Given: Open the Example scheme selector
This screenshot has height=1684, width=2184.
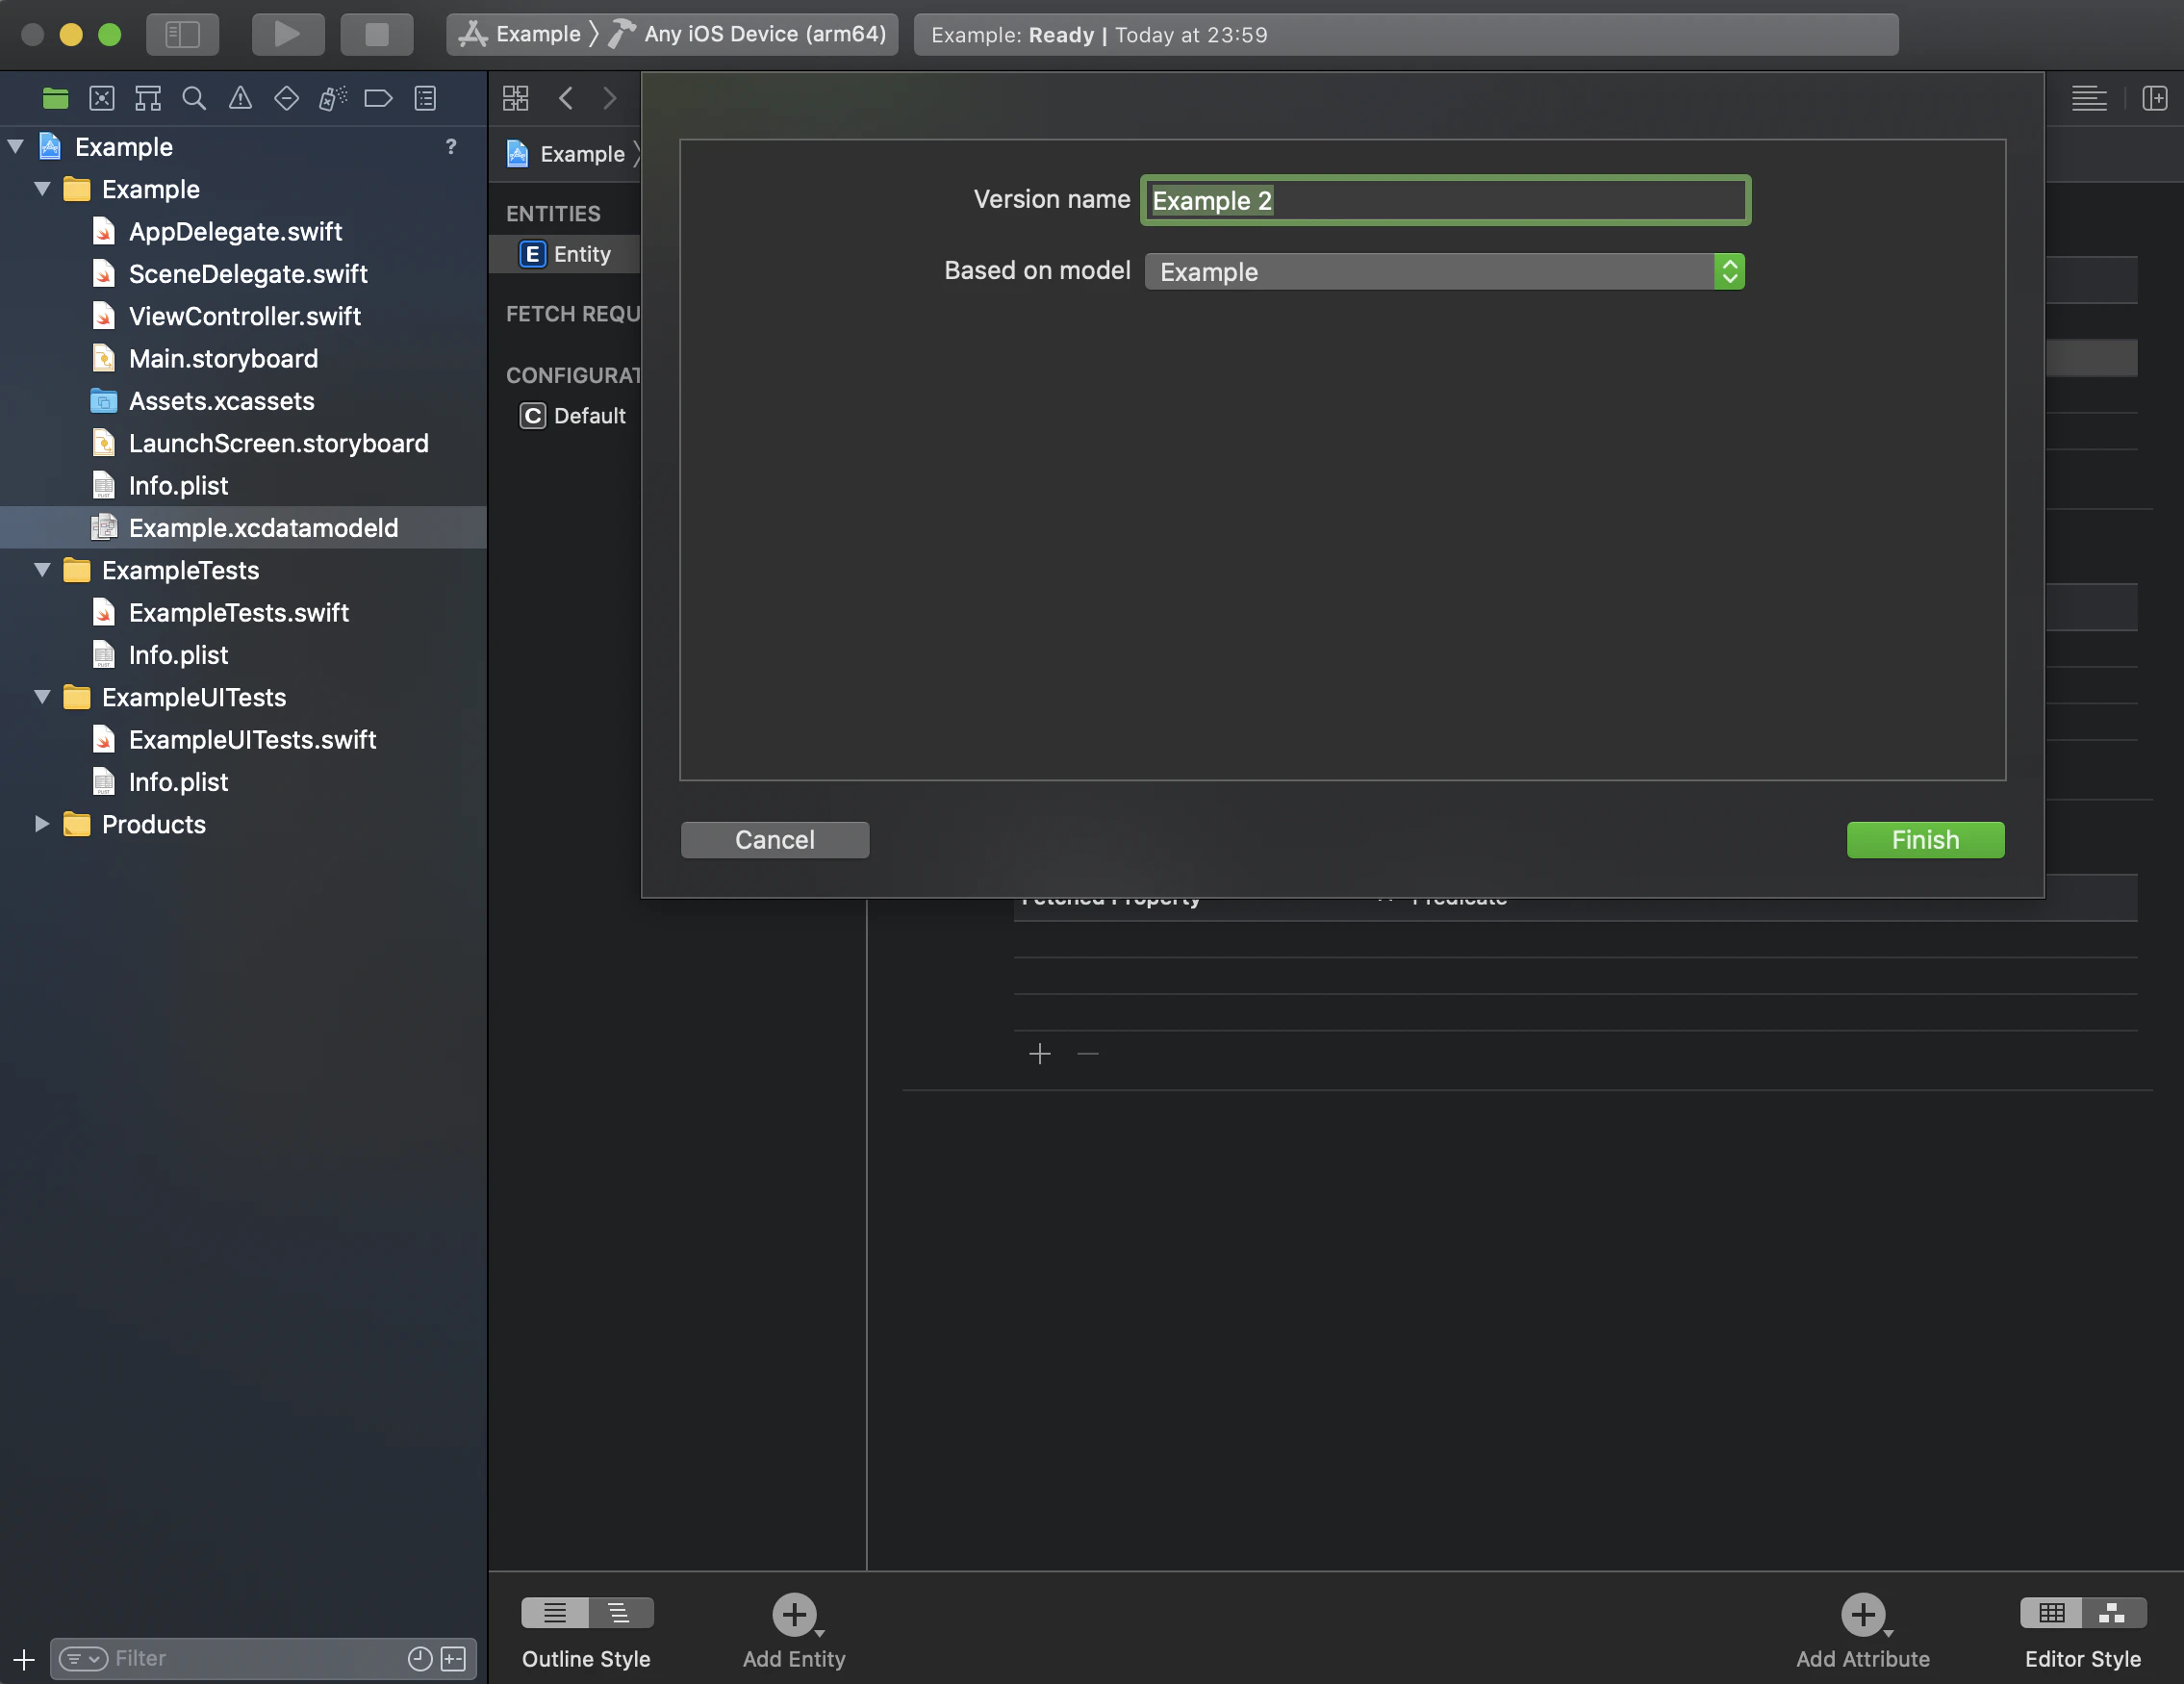Looking at the screenshot, I should click(x=520, y=34).
